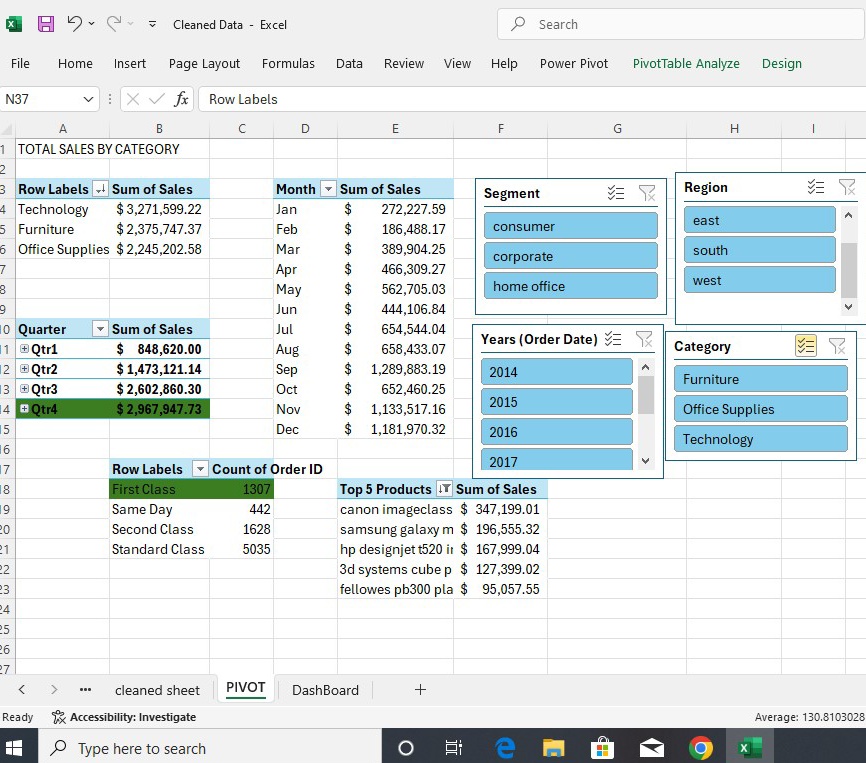Image resolution: width=866 pixels, height=763 pixels.
Task: Open the Power Pivot tab
Action: coord(574,63)
